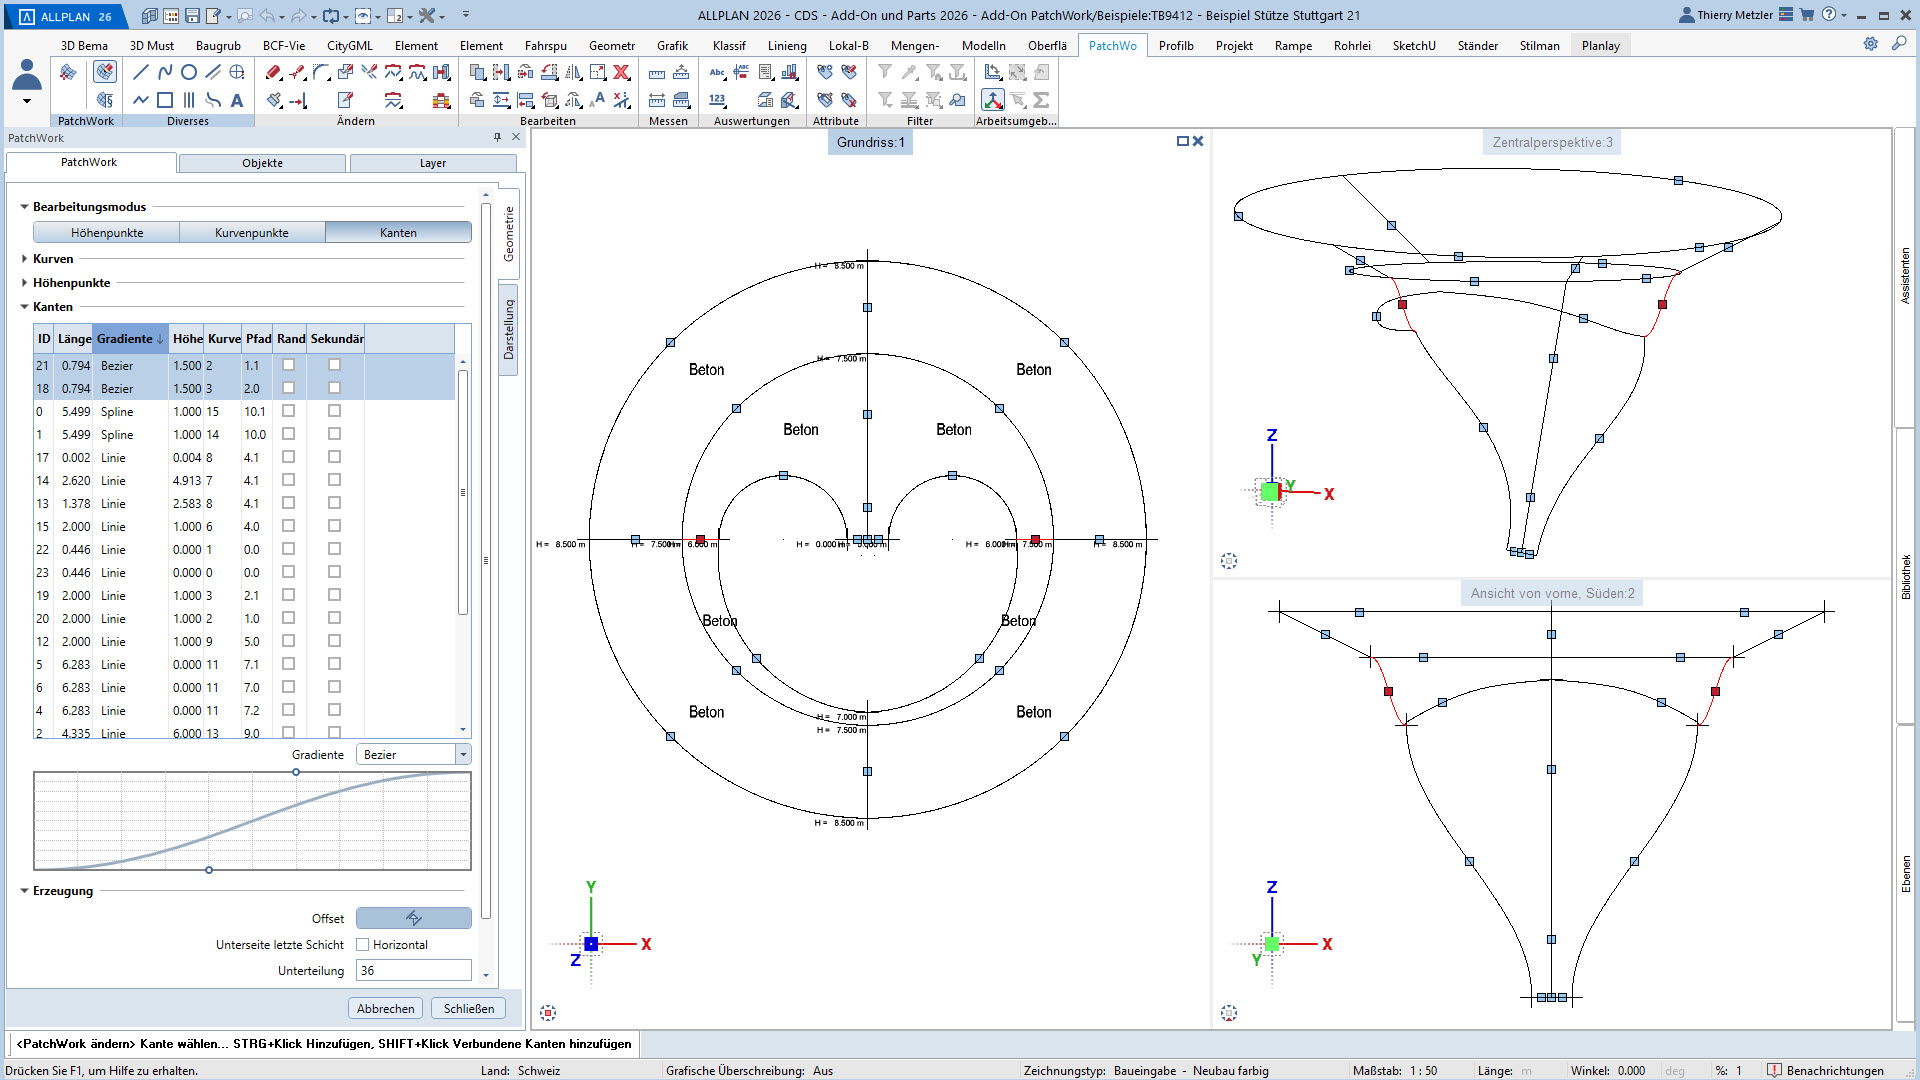
Task: Select the line drawing tool
Action: pos(141,72)
